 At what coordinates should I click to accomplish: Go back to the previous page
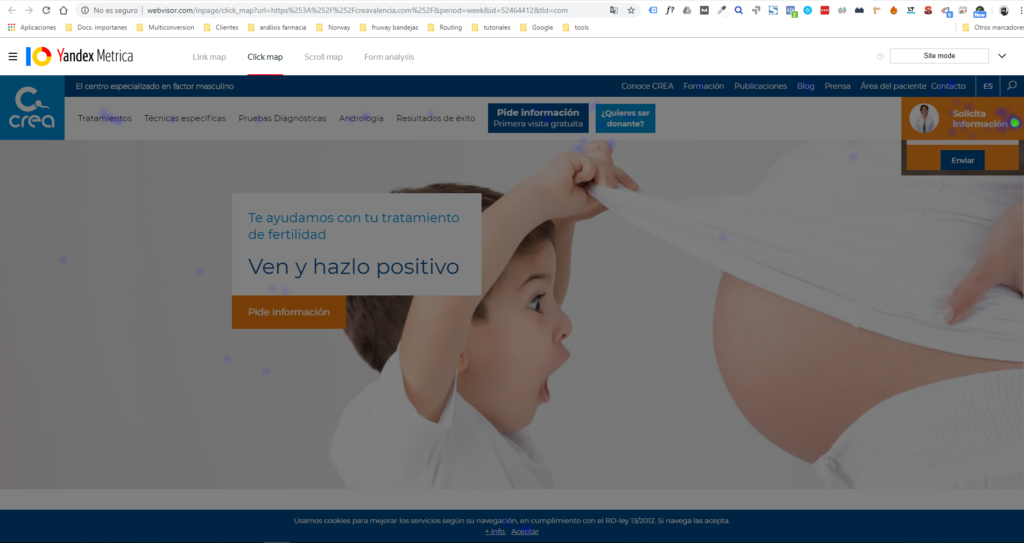coord(12,10)
